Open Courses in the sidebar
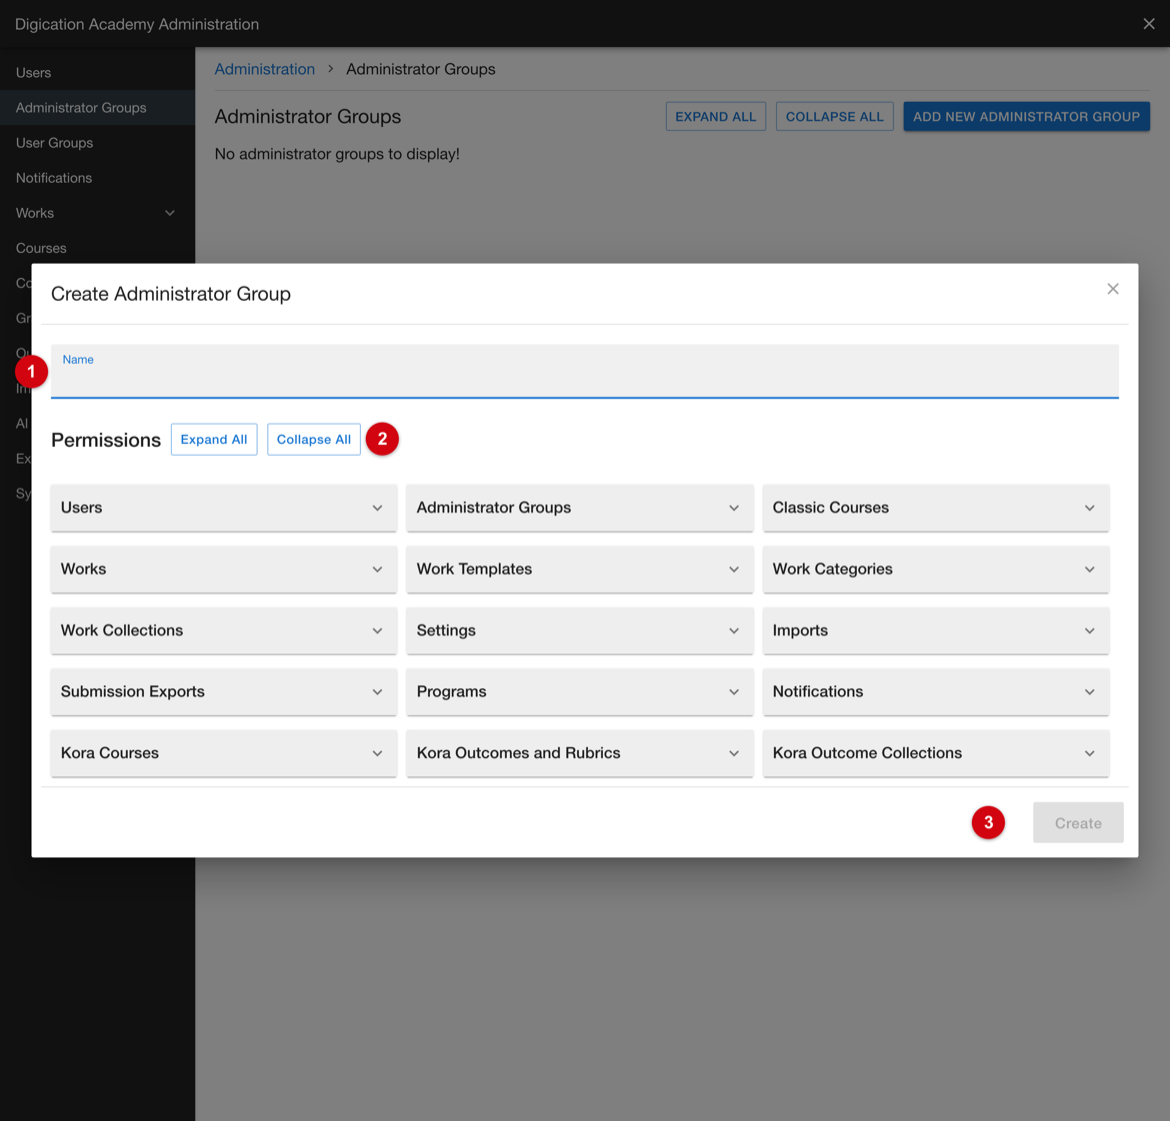The image size is (1170, 1121). coord(97,248)
